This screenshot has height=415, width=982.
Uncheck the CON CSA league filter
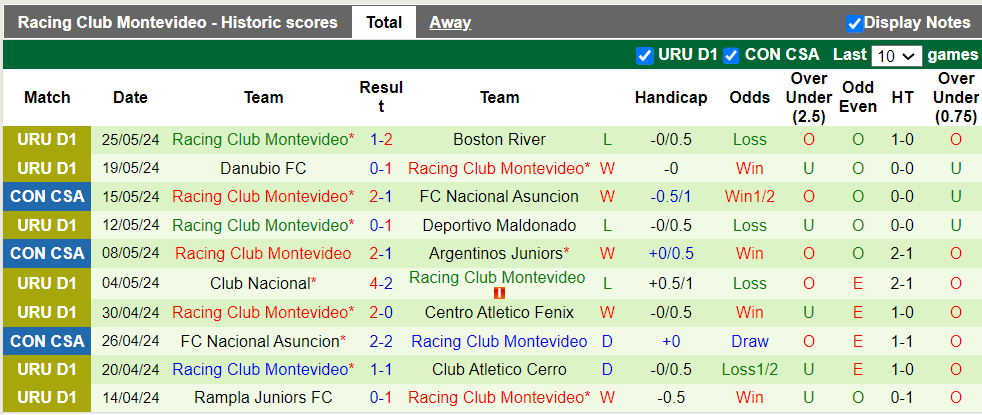click(731, 55)
